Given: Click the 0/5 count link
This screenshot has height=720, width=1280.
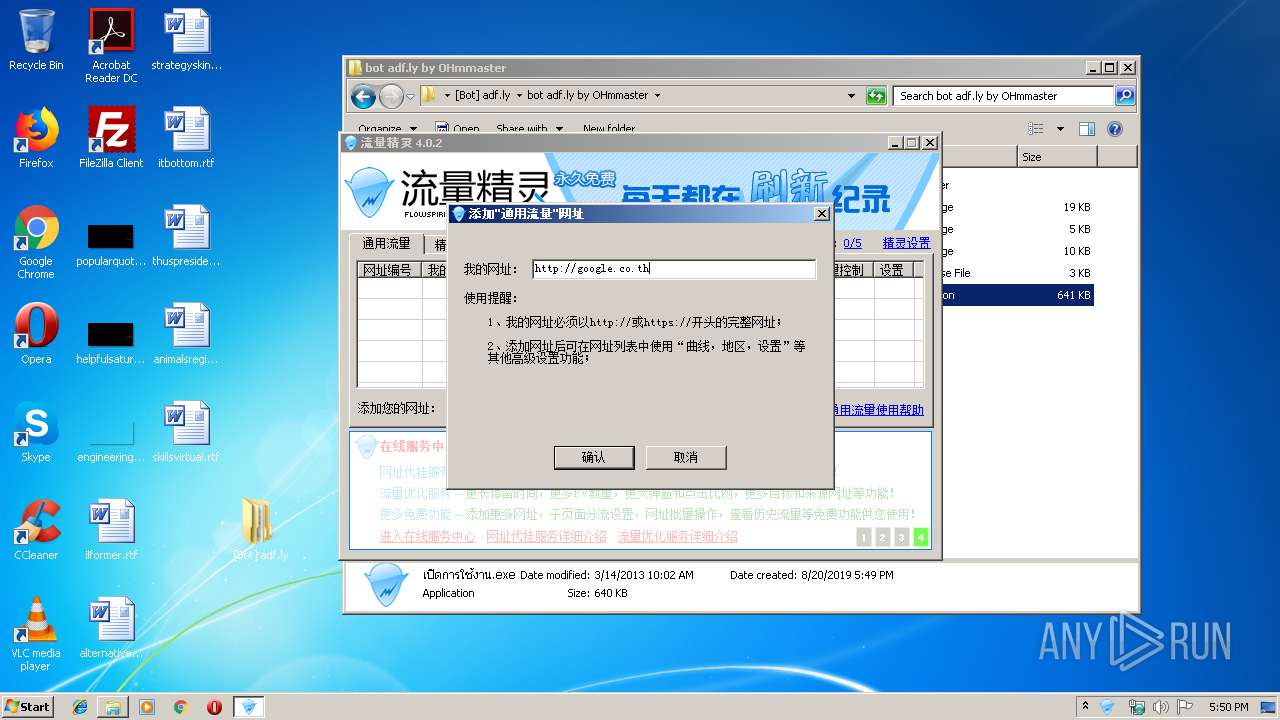Looking at the screenshot, I should click(x=852, y=243).
